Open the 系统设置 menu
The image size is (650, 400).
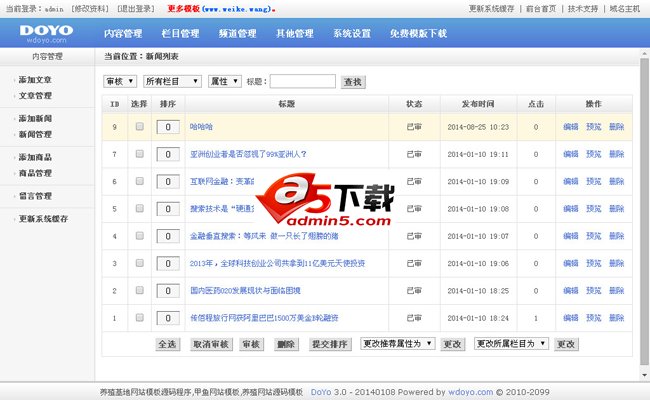tap(352, 34)
